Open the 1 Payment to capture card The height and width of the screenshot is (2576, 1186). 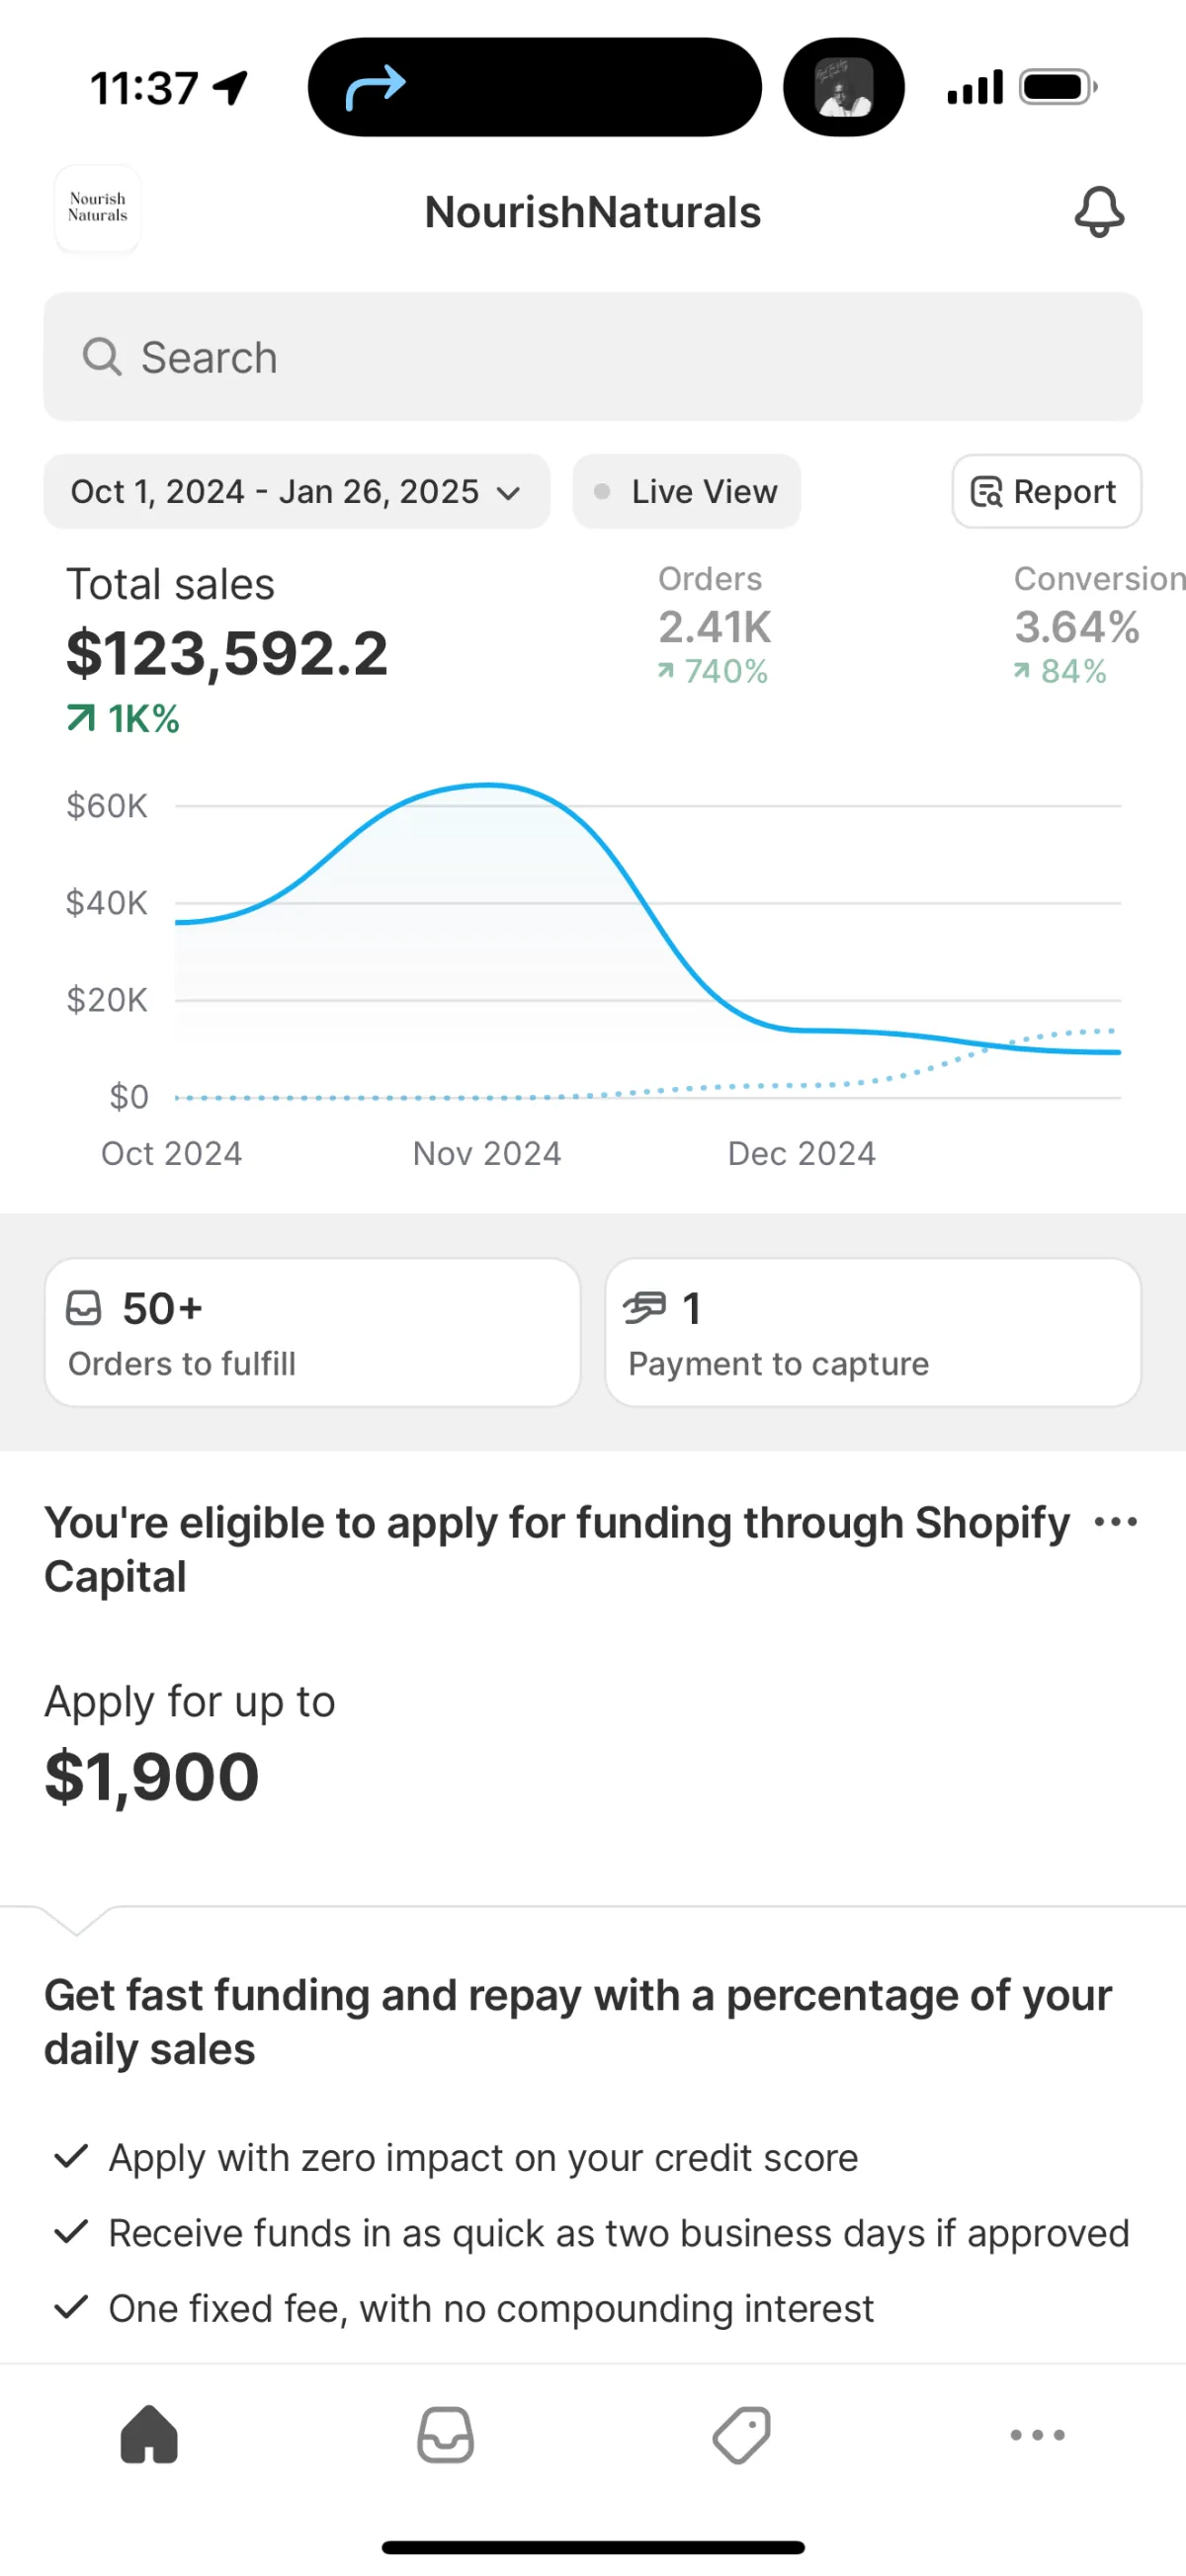tap(872, 1332)
